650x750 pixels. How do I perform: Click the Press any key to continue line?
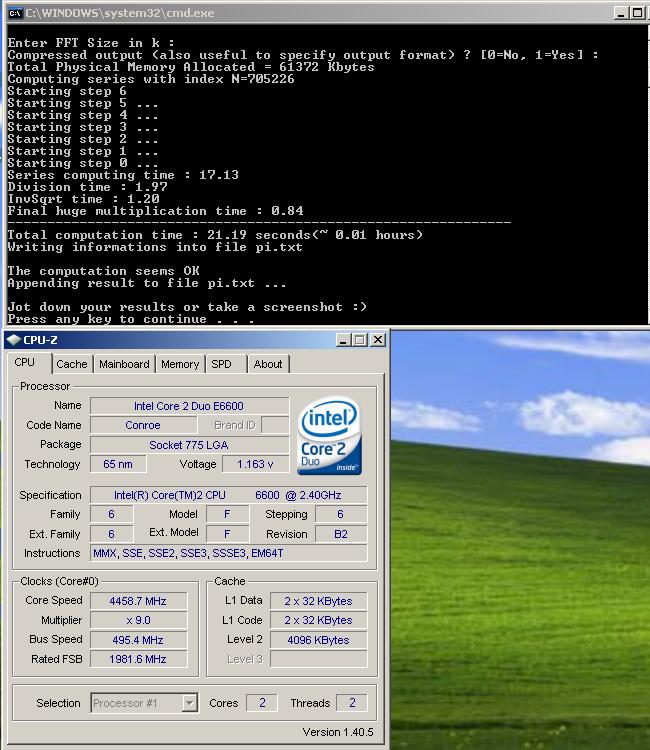131,319
